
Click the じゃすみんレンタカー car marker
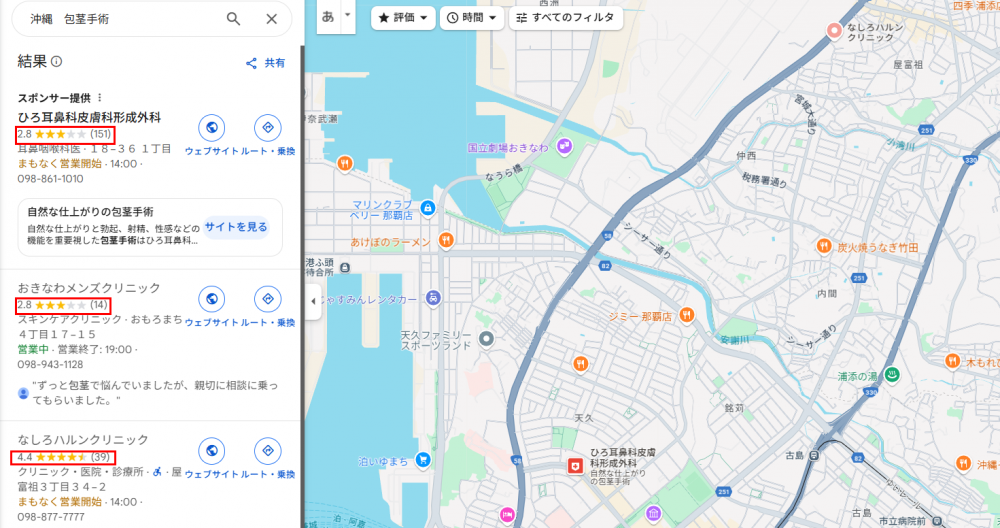(433, 298)
